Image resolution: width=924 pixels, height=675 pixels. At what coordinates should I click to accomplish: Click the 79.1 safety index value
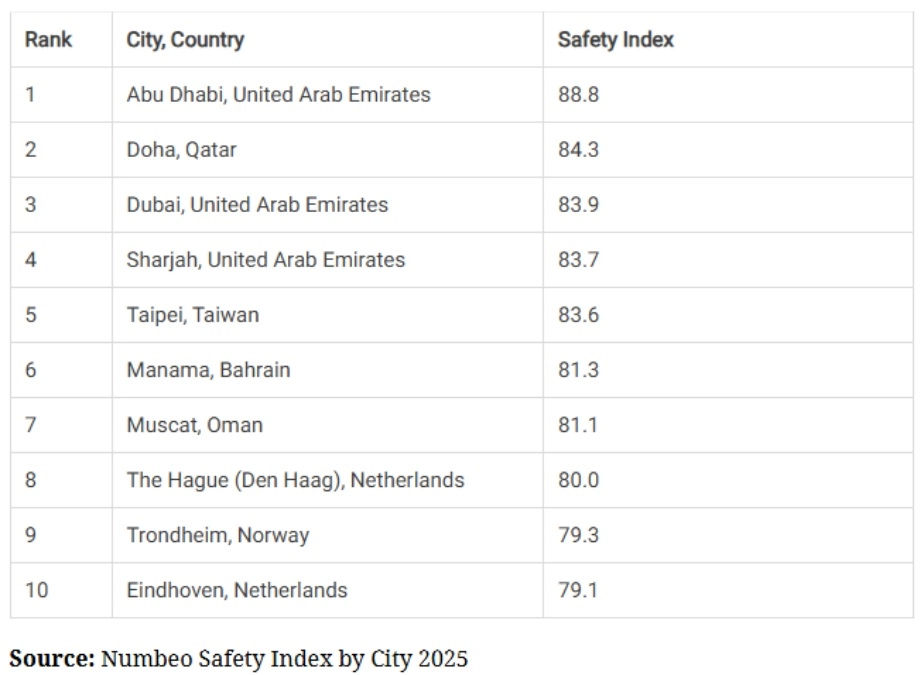(x=578, y=591)
